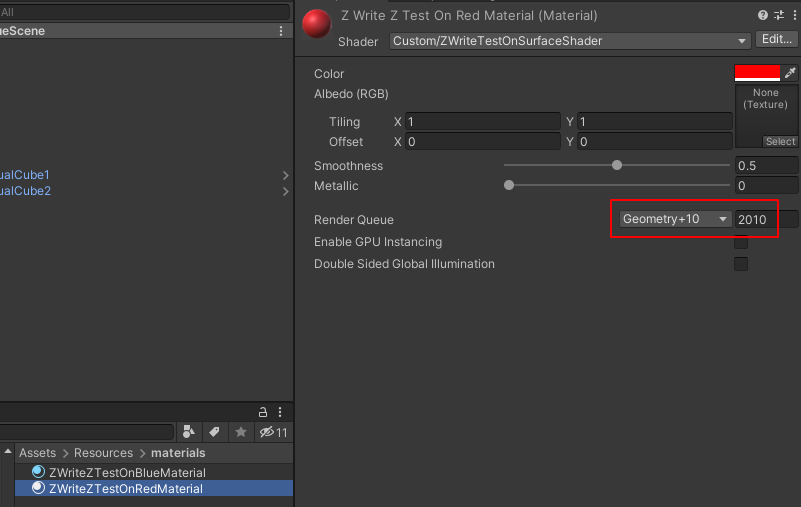Screen dimensions: 801x507
Task: Click the shader Edit button
Action: tap(776, 39)
